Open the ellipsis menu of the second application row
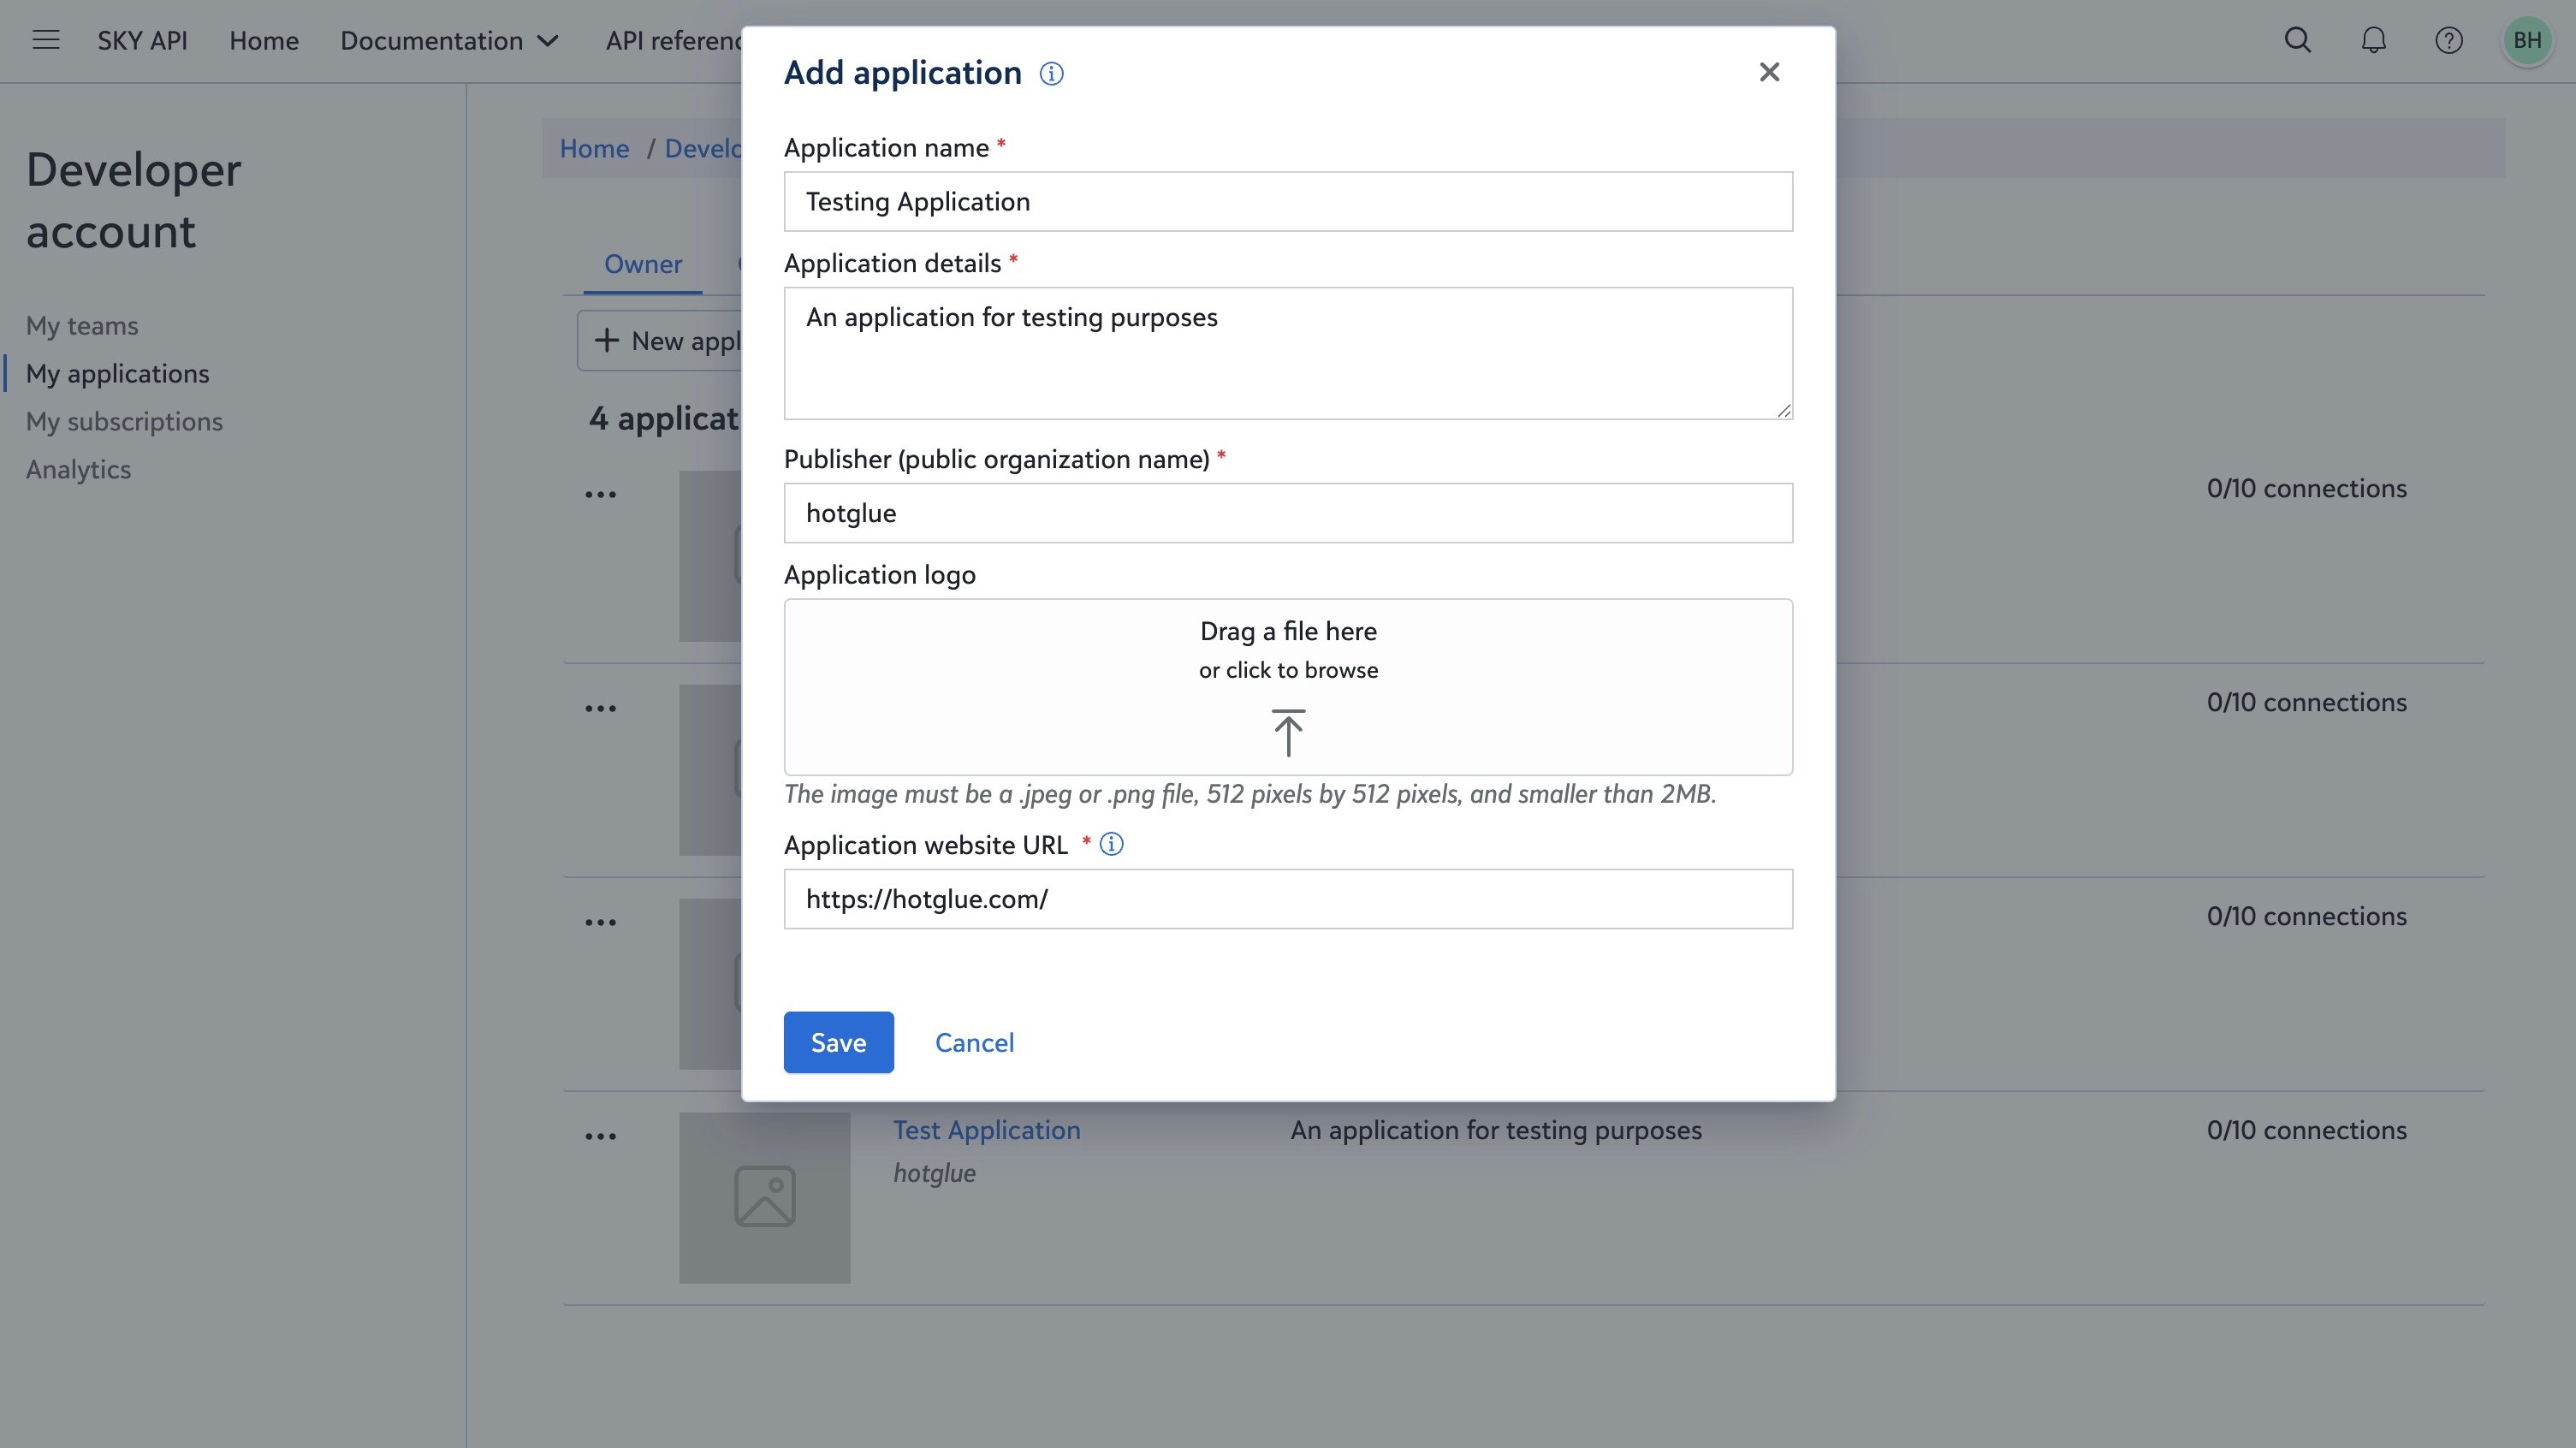Image resolution: width=2576 pixels, height=1448 pixels. point(600,708)
